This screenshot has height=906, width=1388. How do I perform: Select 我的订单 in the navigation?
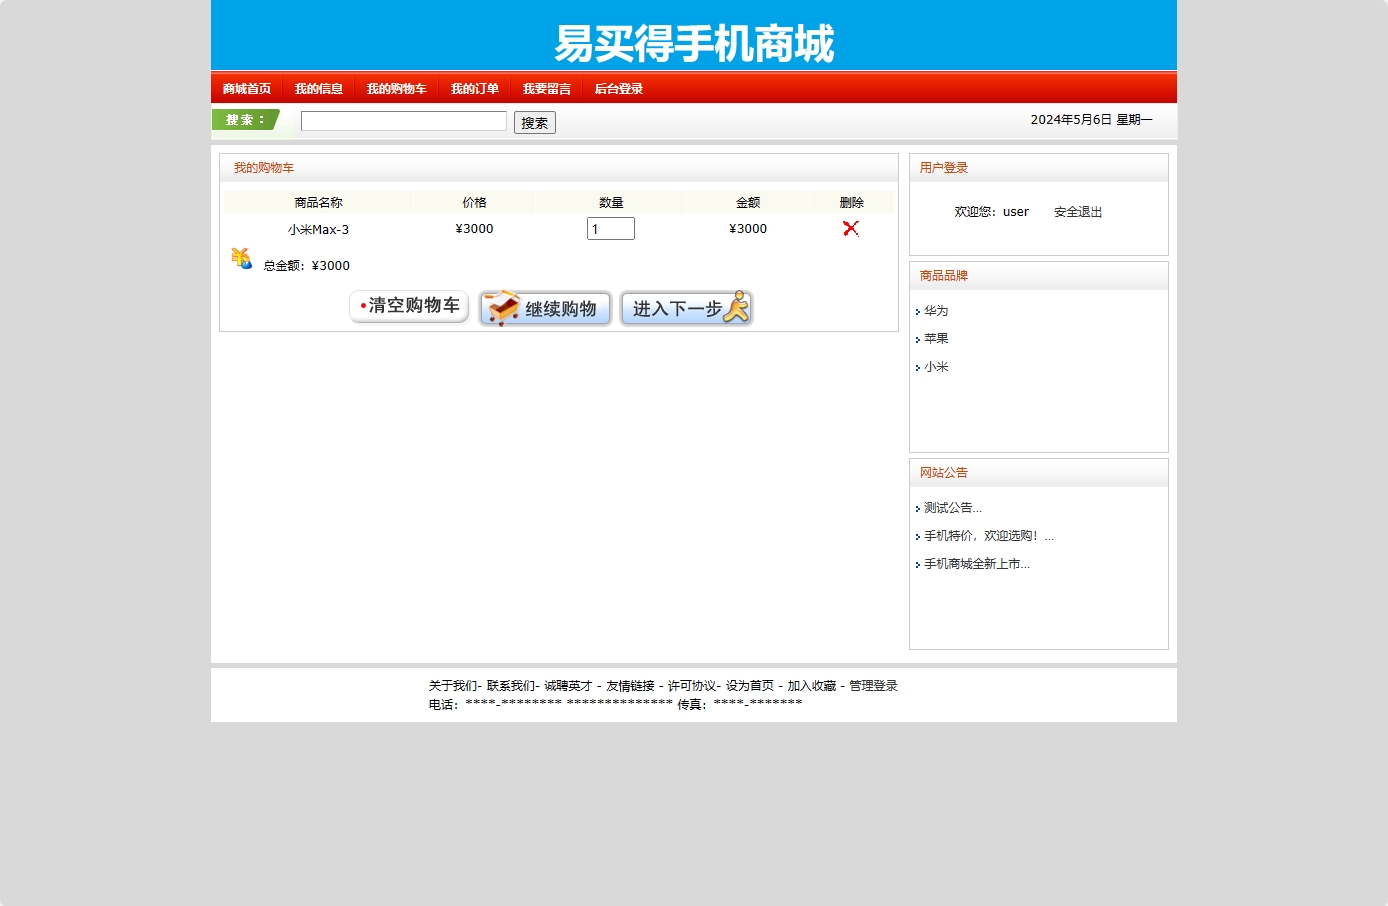473,88
